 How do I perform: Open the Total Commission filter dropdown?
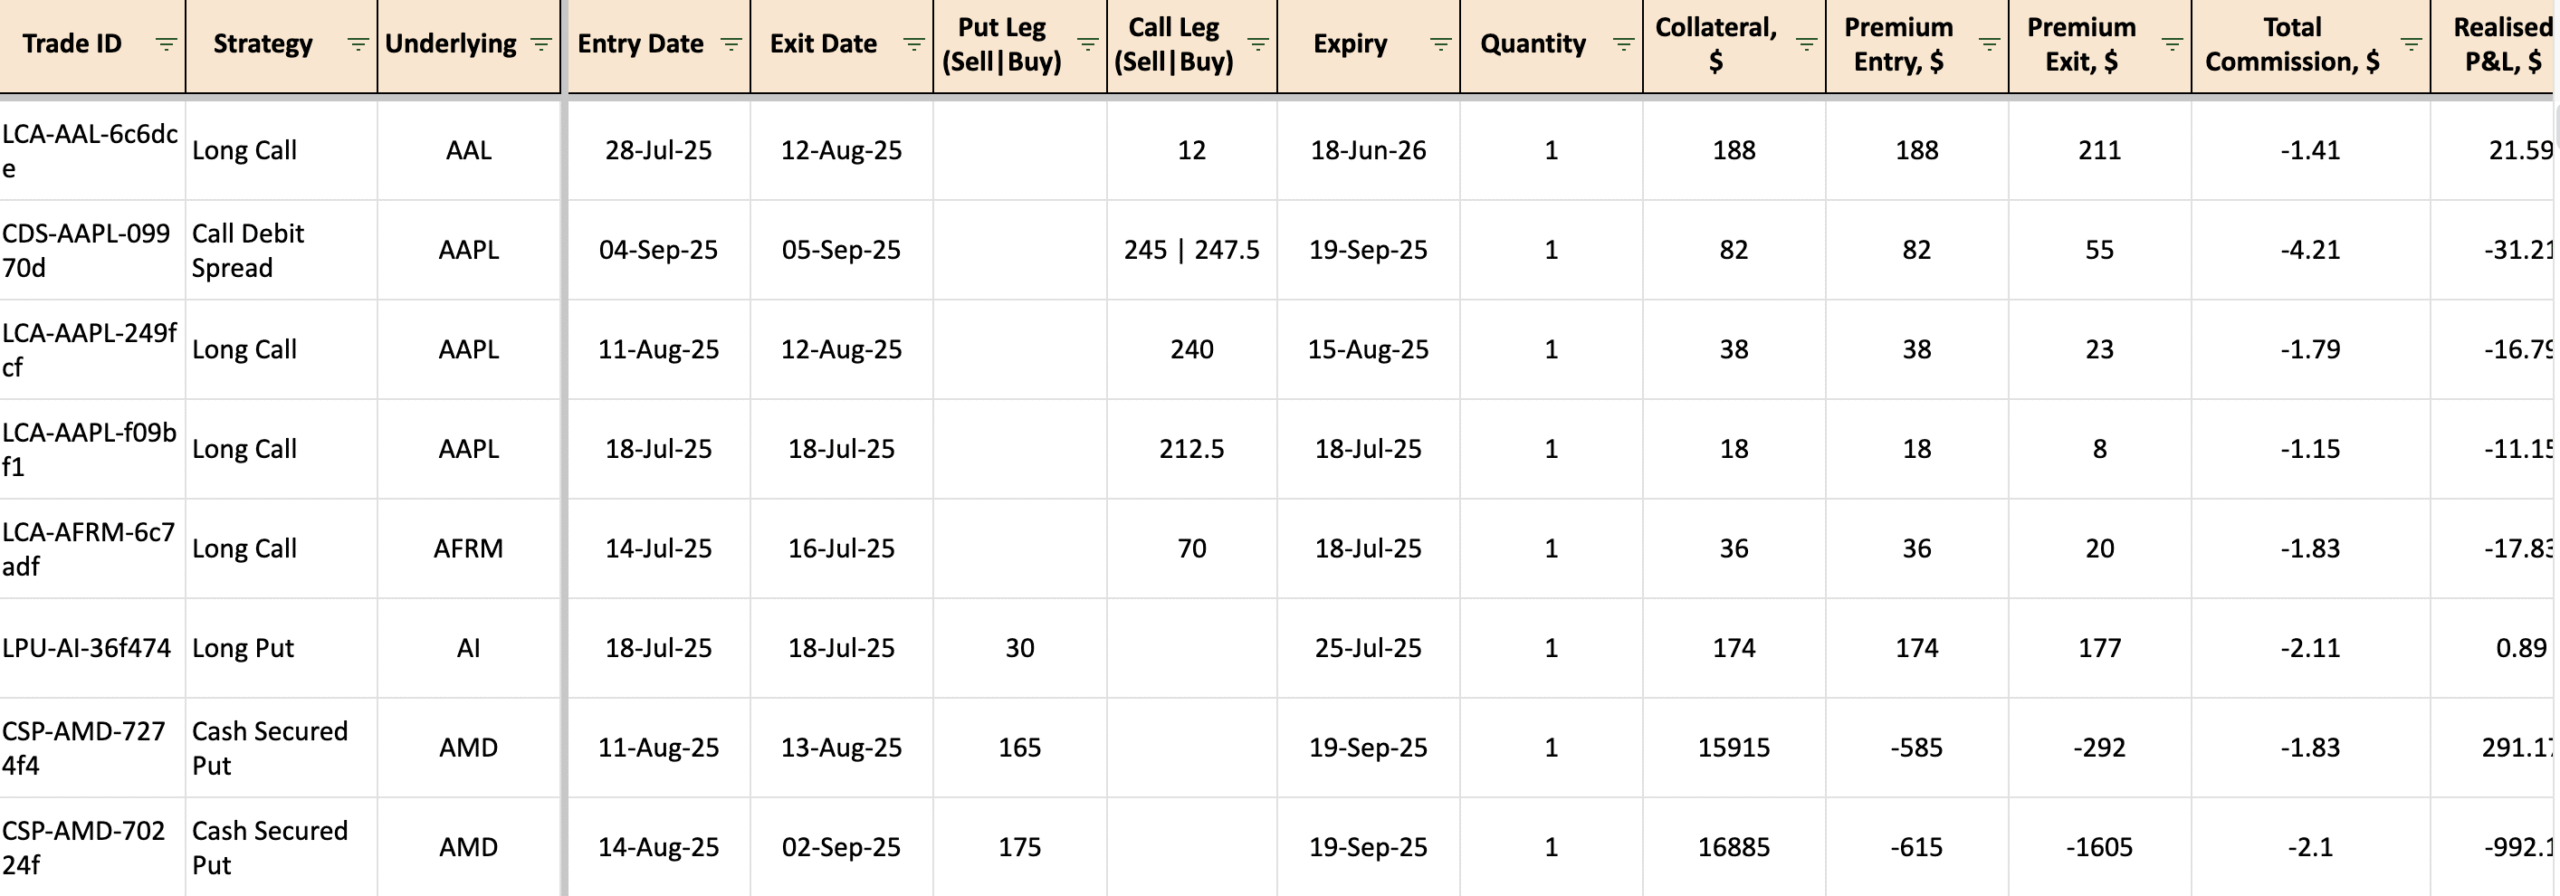tap(2411, 44)
